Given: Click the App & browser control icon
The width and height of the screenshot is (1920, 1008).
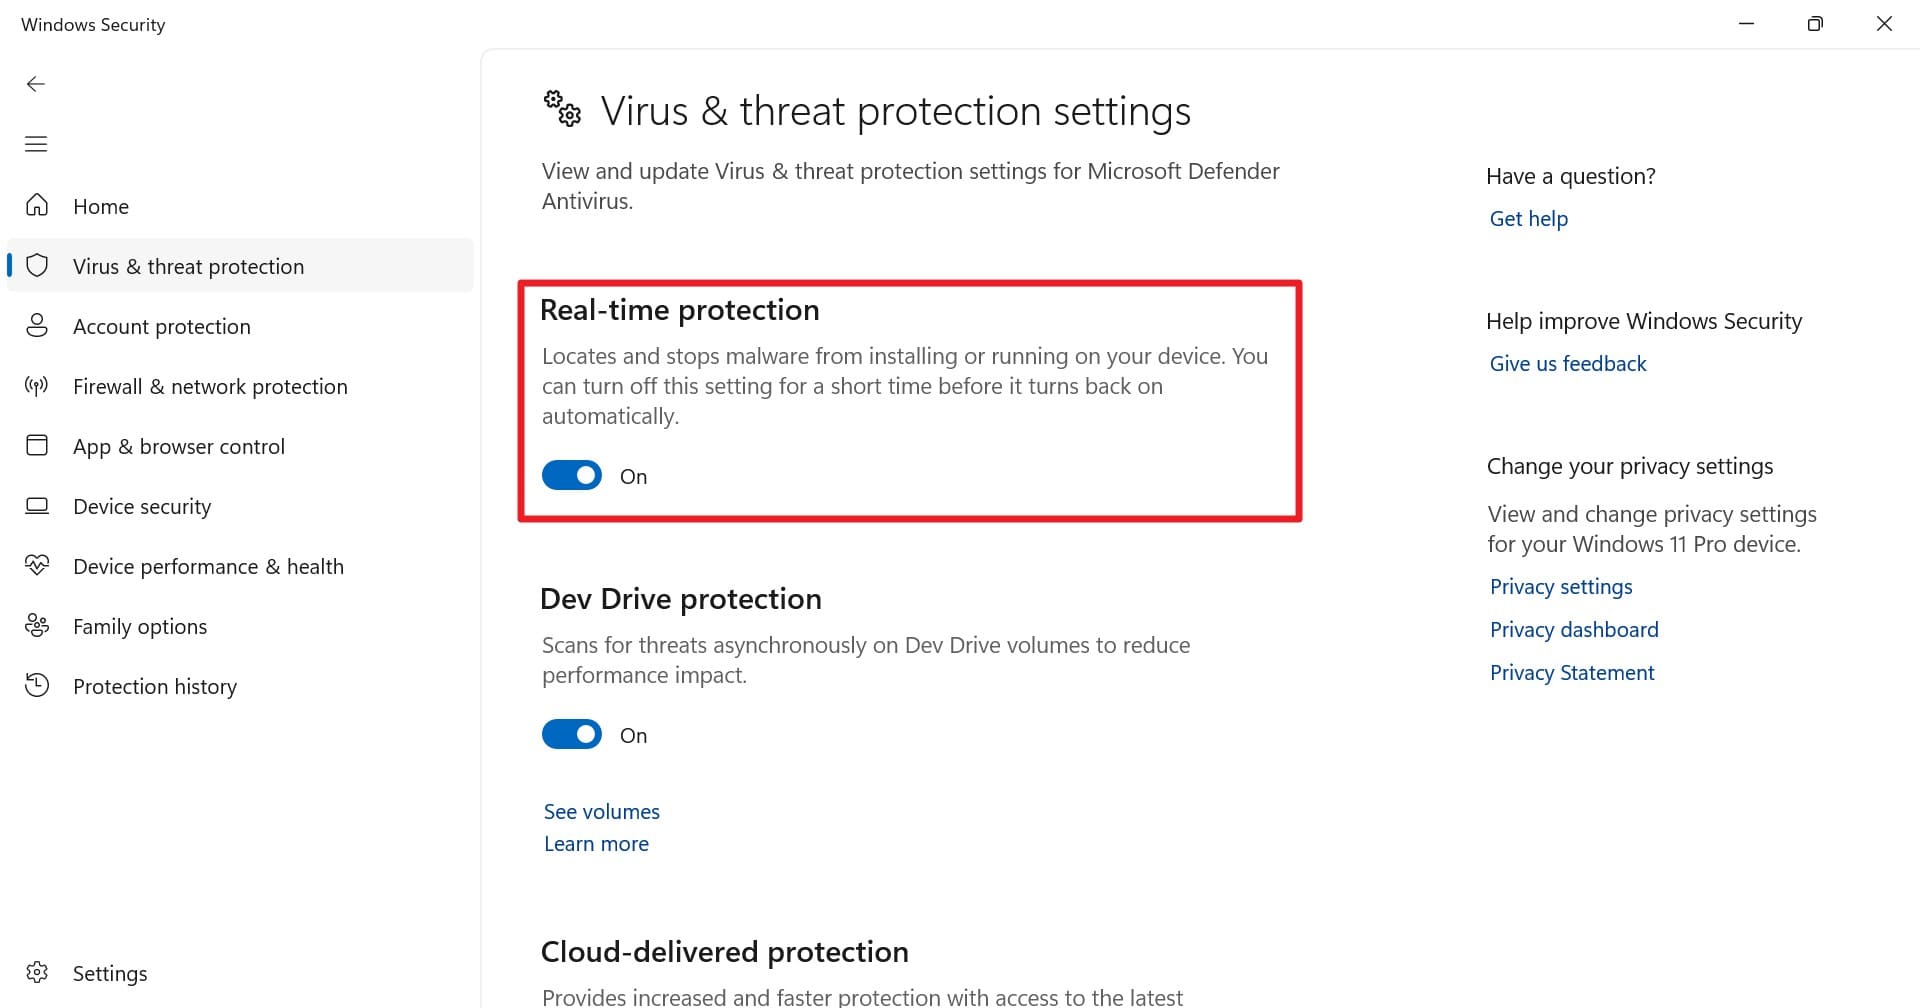Looking at the screenshot, I should tap(38, 446).
